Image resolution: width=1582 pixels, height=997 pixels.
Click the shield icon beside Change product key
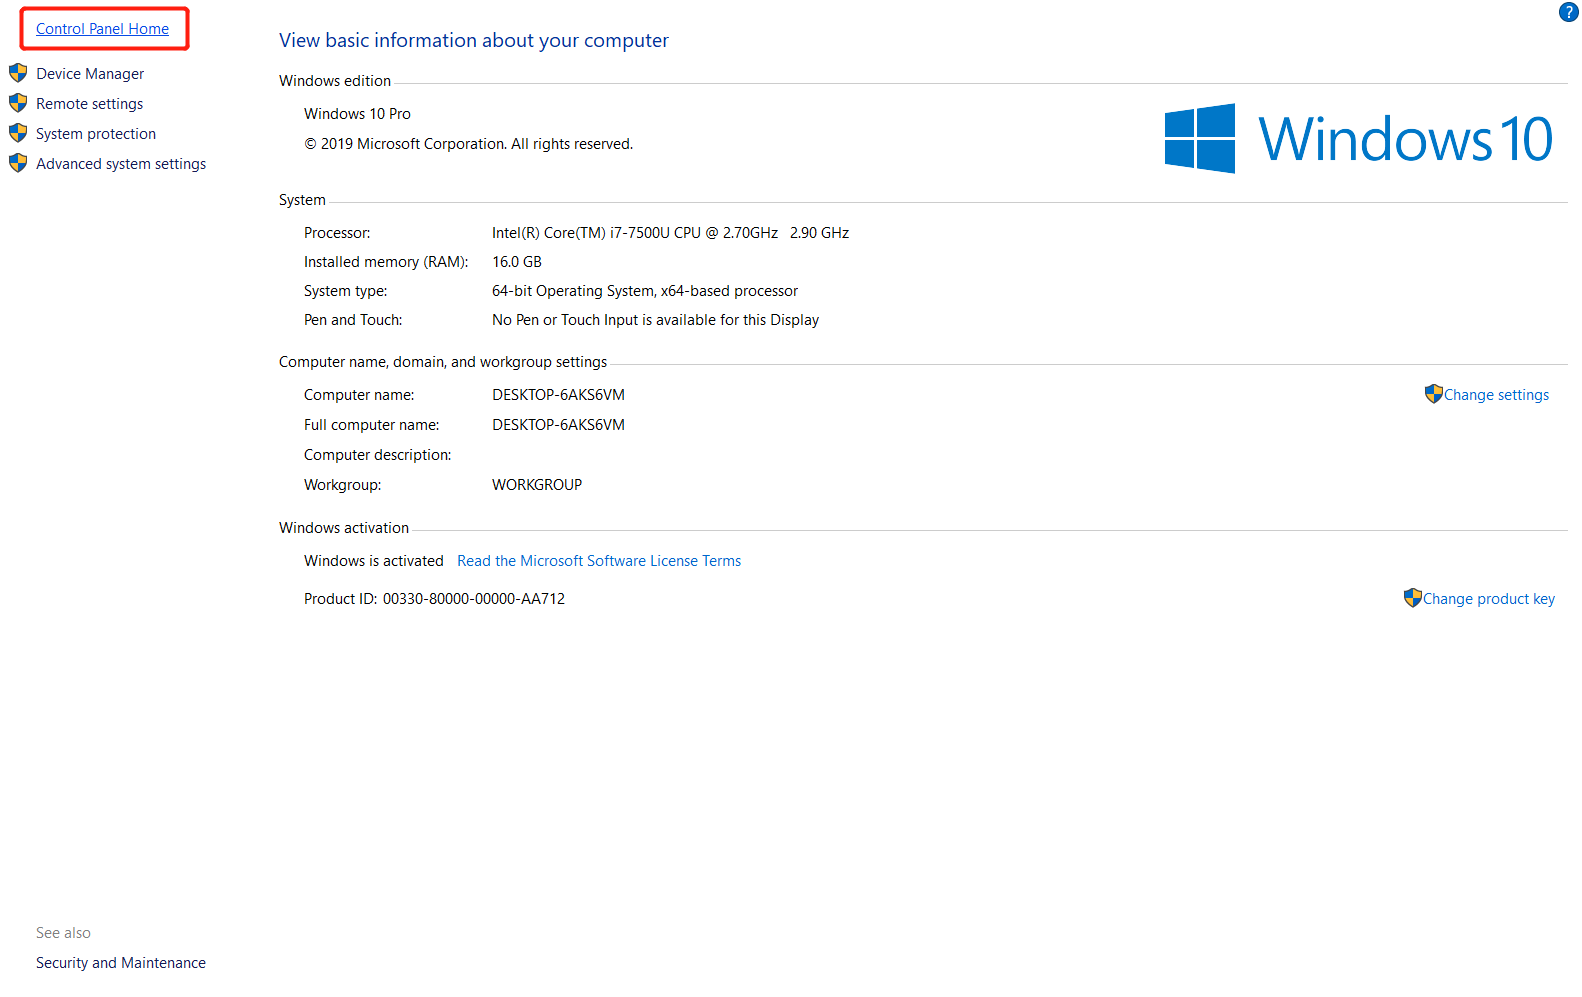1412,598
